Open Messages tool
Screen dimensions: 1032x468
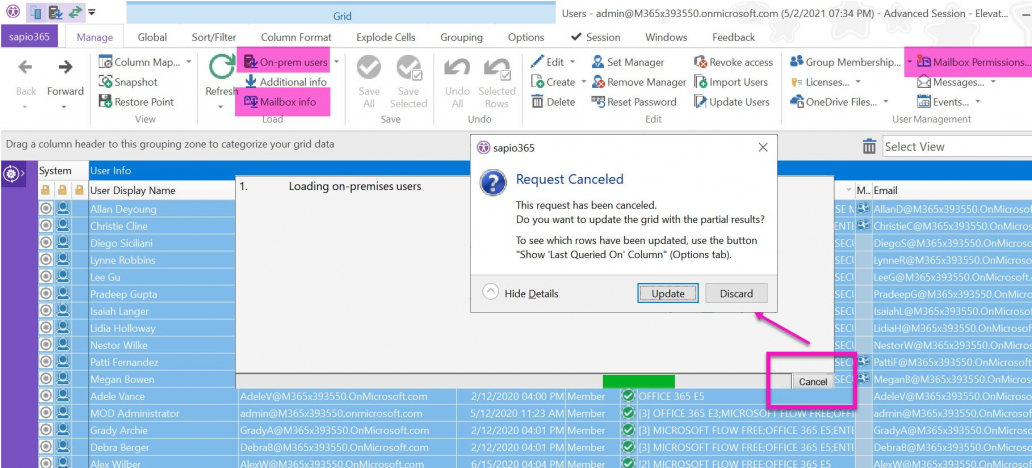point(950,82)
